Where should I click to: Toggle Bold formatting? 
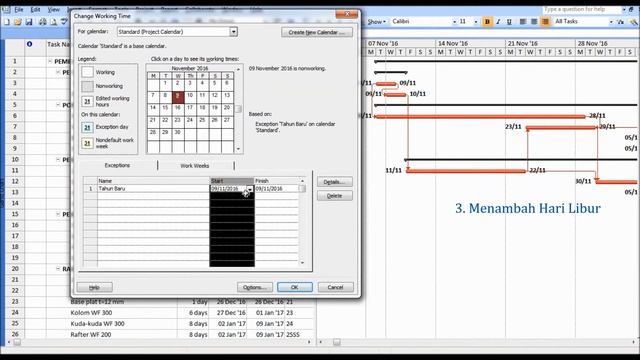click(x=487, y=22)
